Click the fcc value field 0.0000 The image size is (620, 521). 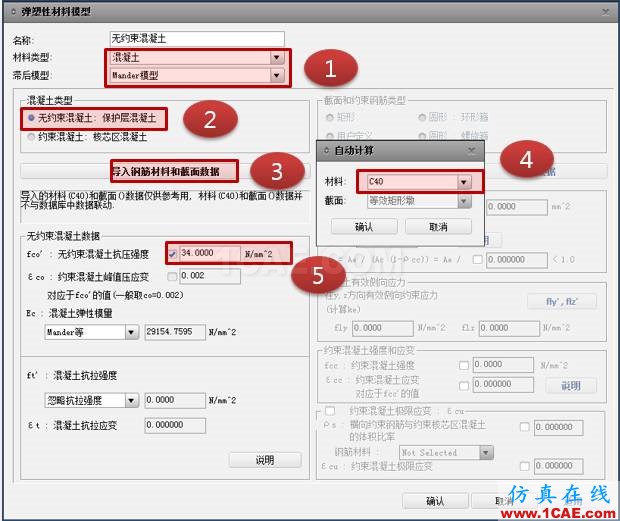503,364
